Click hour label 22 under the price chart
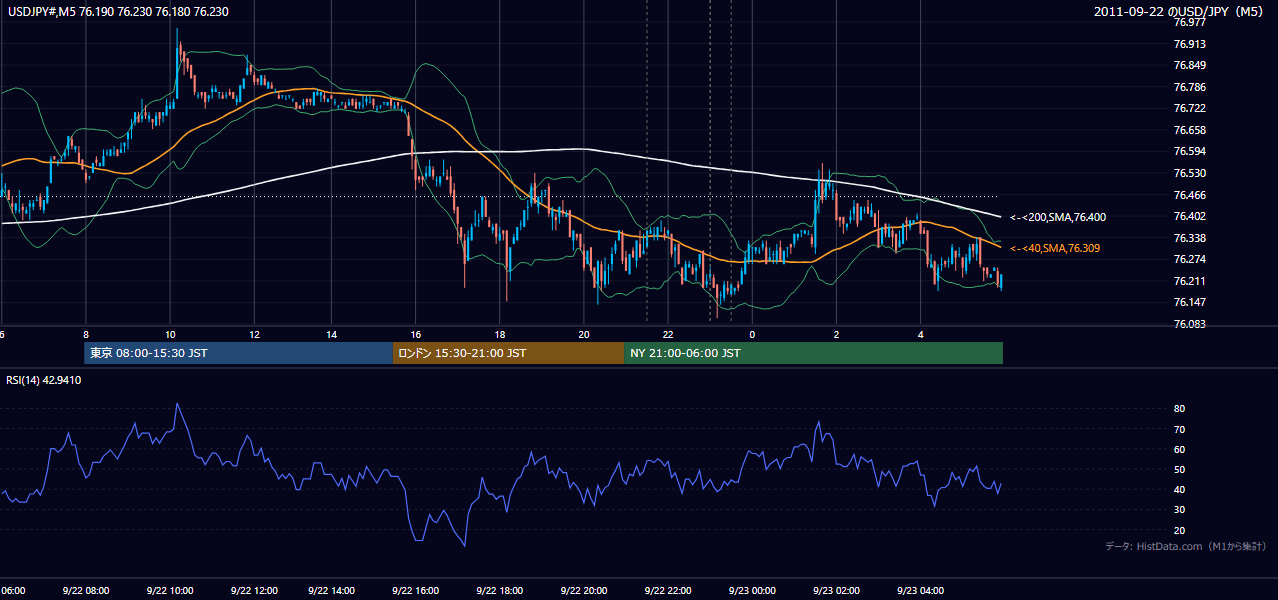This screenshot has height=600, width=1278. coord(667,335)
